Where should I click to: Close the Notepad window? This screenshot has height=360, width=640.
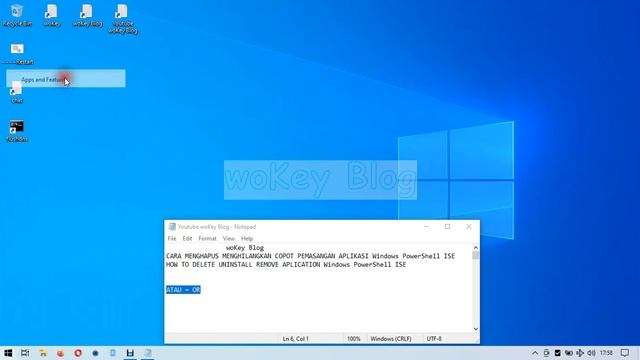[x=469, y=227]
